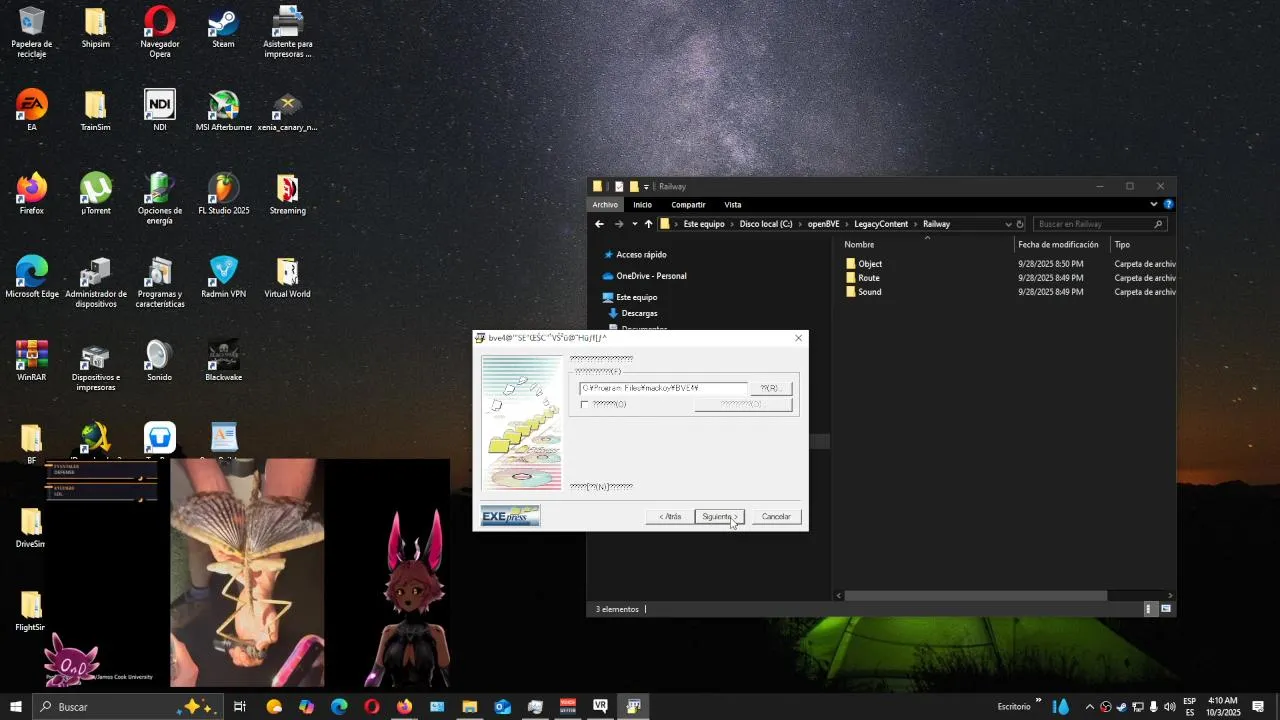The width and height of the screenshot is (1280, 720).
Task: Click the Explorer up-one-level arrow
Action: click(648, 224)
